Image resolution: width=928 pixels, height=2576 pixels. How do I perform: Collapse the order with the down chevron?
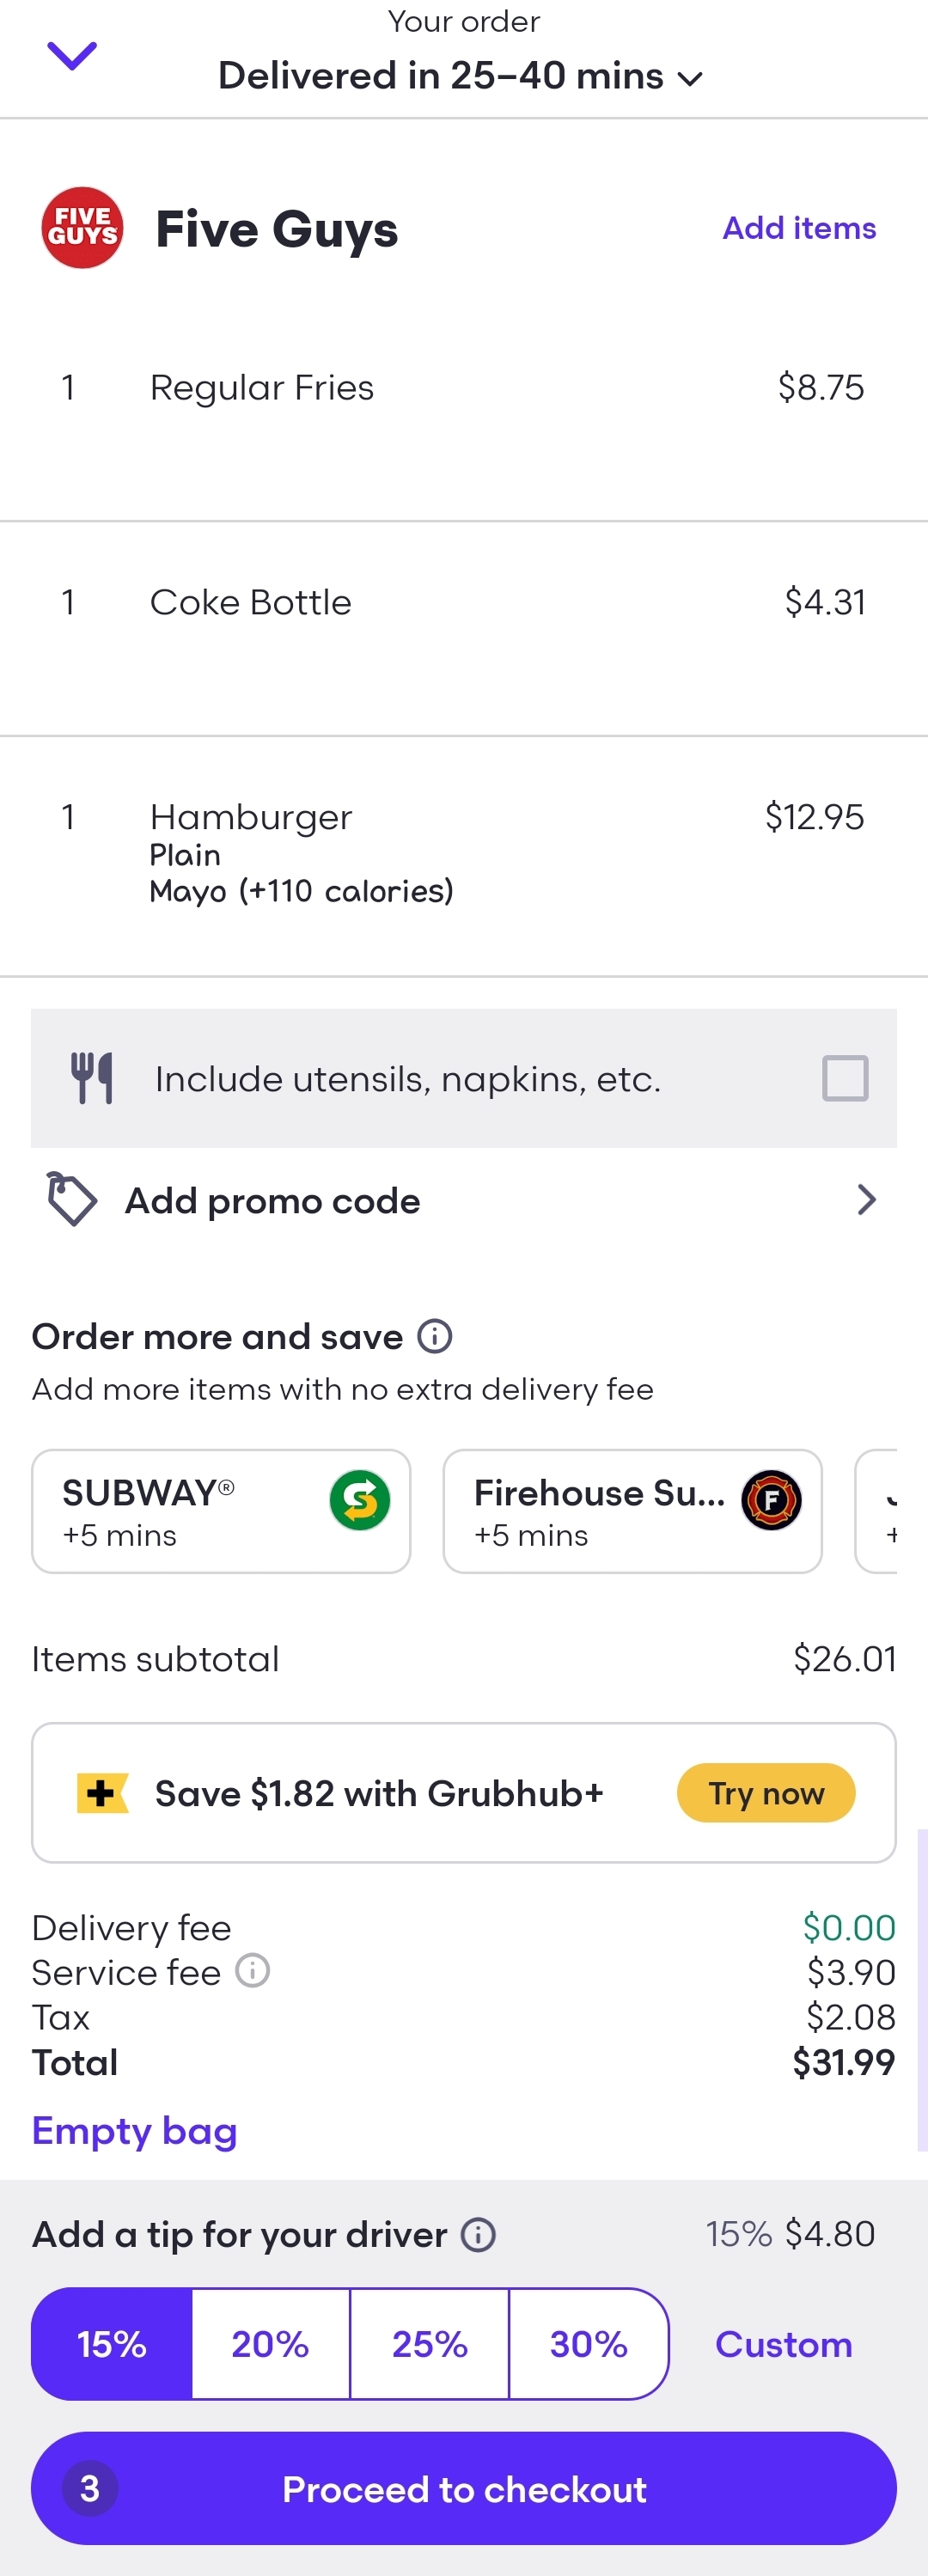(72, 56)
